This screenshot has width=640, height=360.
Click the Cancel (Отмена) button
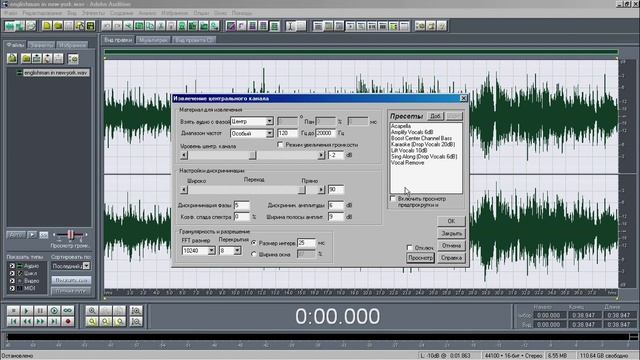click(451, 245)
